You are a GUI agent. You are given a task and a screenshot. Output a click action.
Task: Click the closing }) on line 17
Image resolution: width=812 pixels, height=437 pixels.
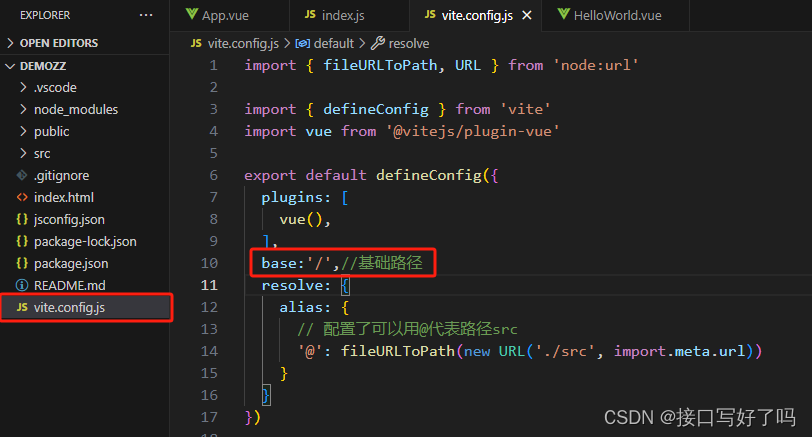253,417
